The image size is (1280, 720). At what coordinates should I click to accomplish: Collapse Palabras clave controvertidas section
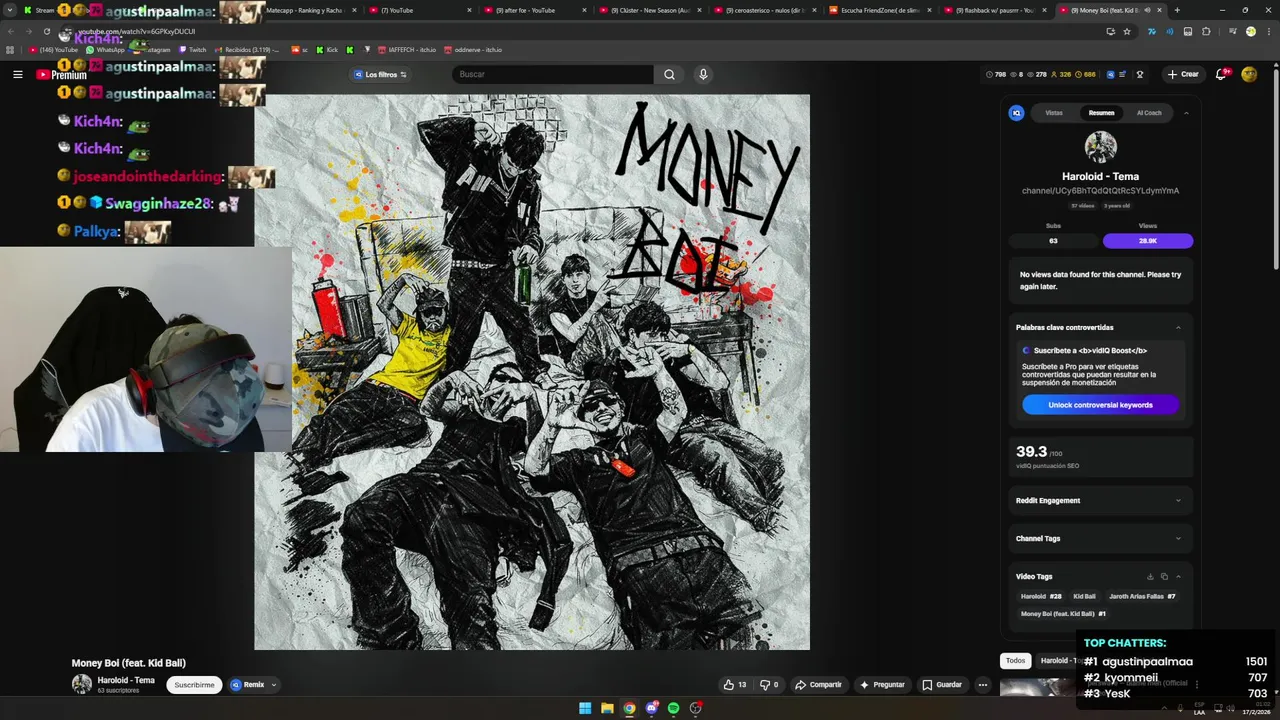tap(1178, 327)
